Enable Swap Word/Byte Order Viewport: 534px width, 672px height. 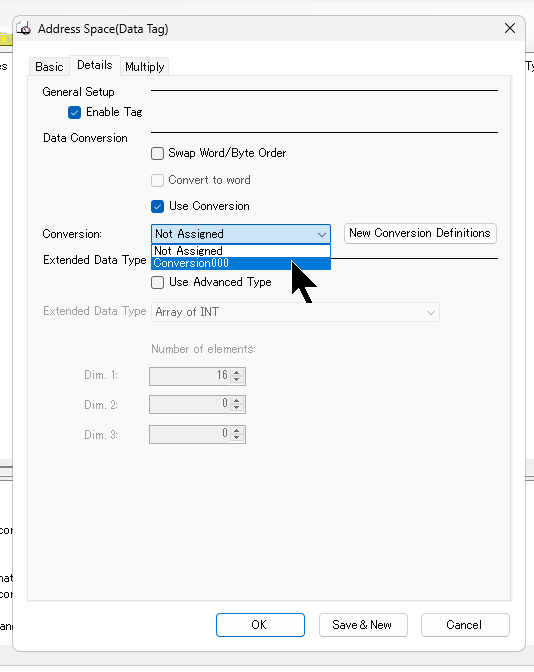click(157, 153)
